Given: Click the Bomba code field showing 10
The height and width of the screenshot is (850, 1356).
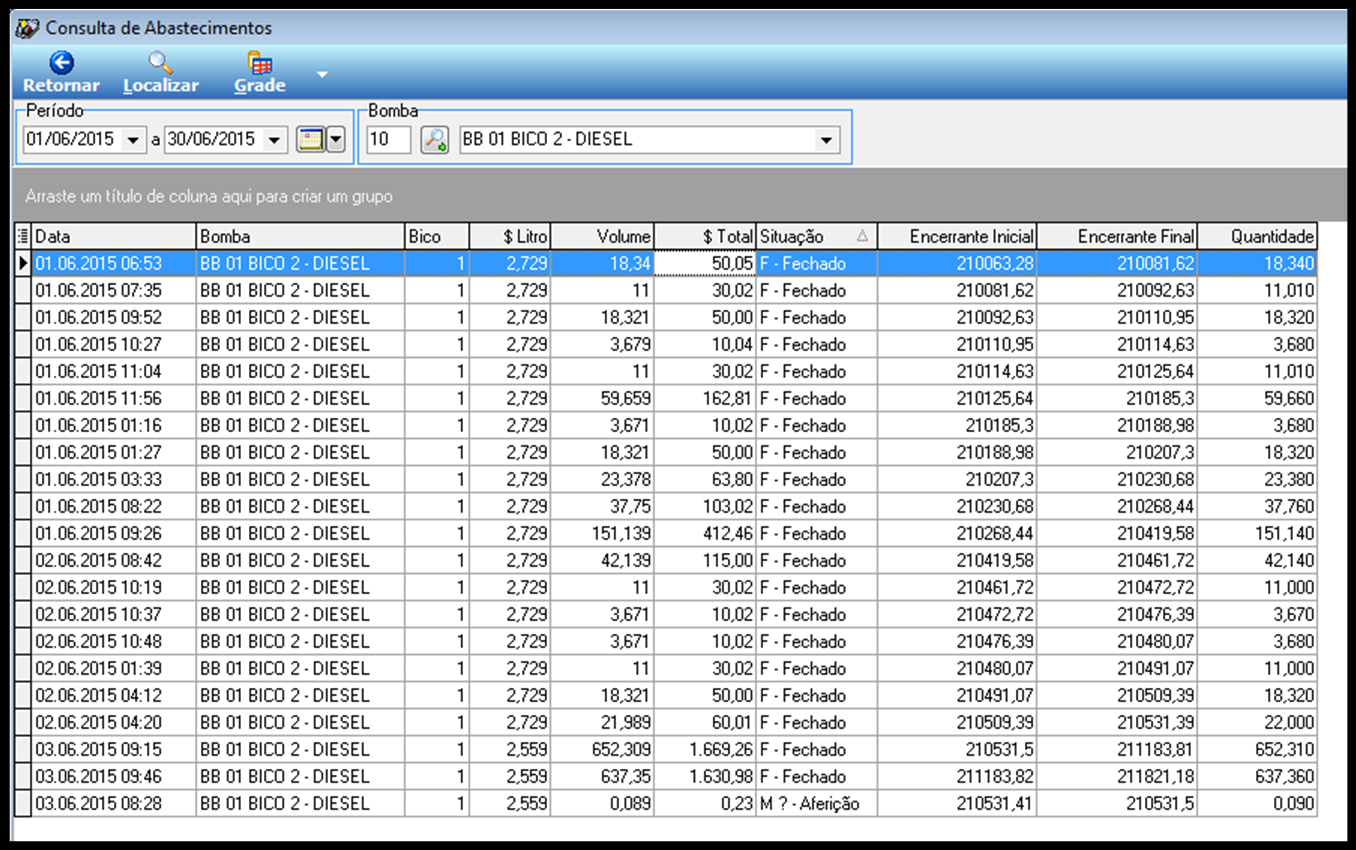Looking at the screenshot, I should [x=389, y=140].
